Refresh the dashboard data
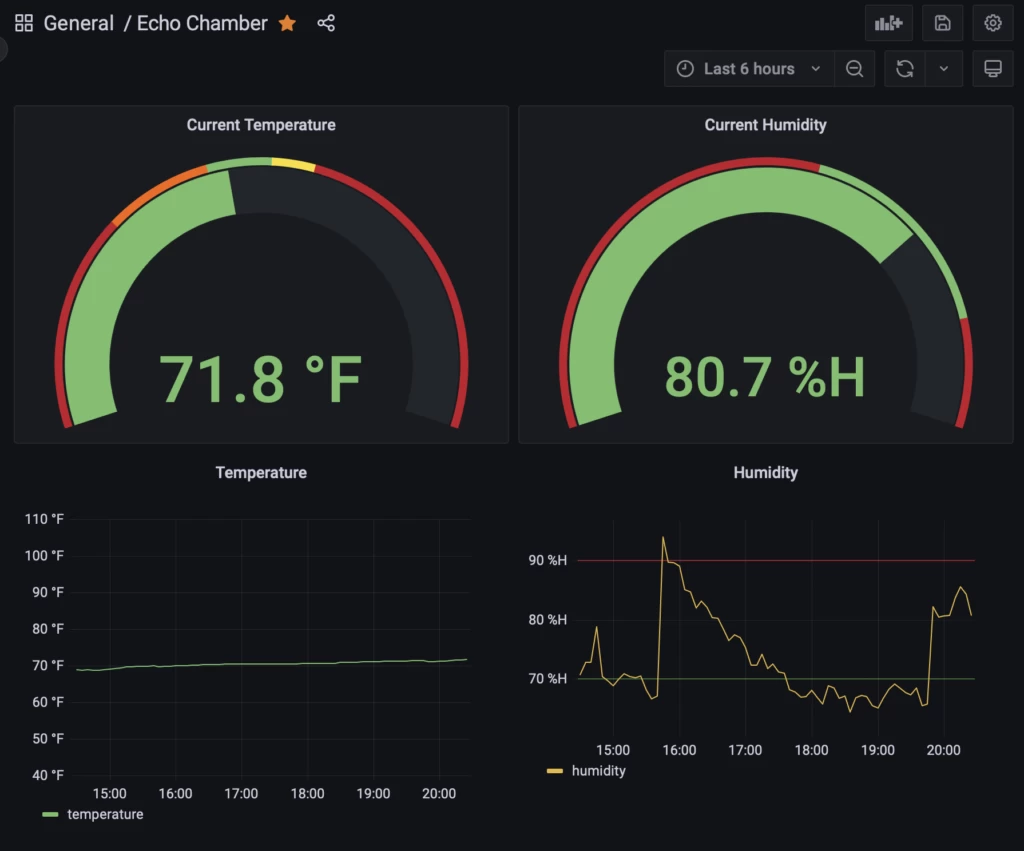The width and height of the screenshot is (1024, 851). pyautogui.click(x=905, y=68)
